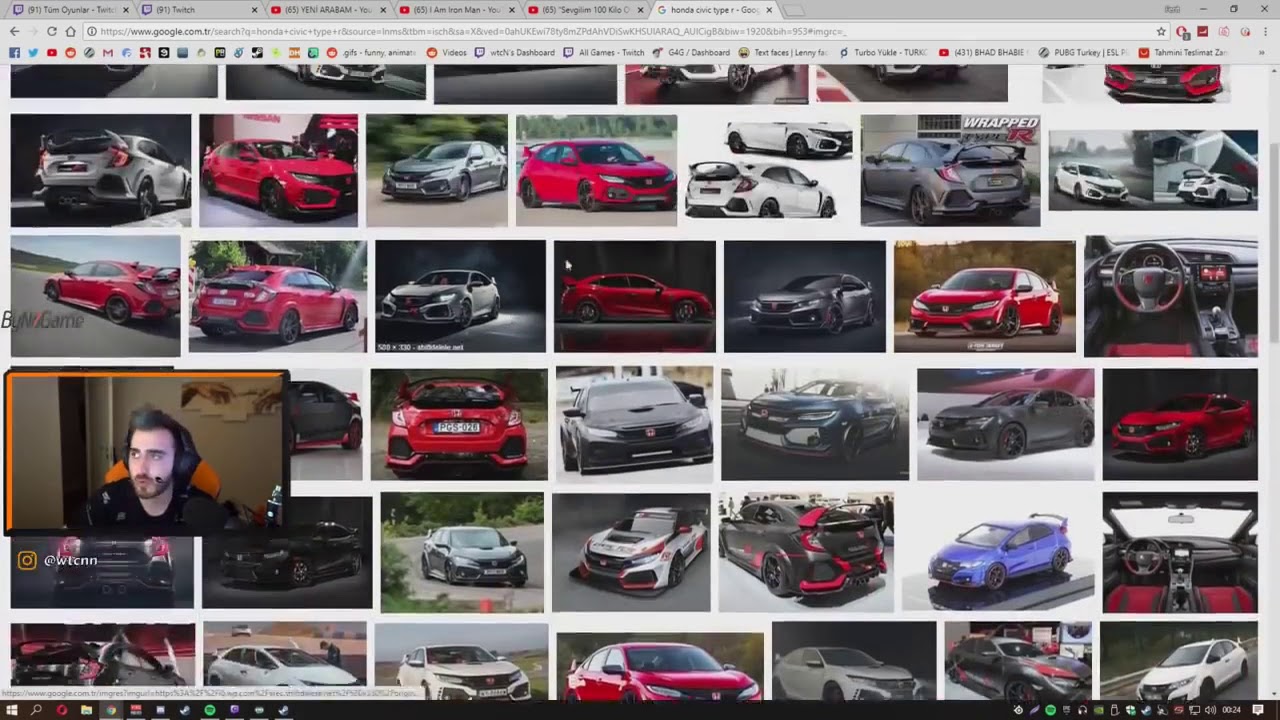Open the volume control in tray

click(1210, 710)
